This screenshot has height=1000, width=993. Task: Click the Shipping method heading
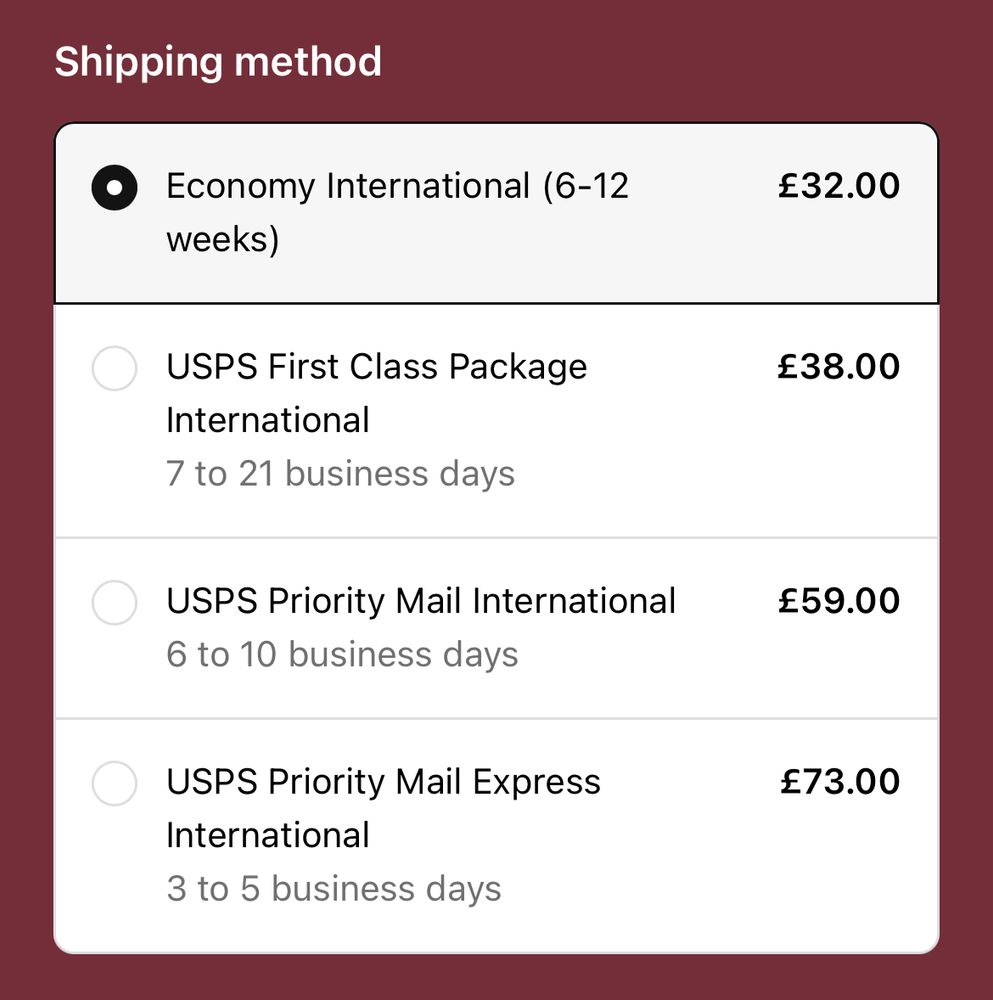click(218, 62)
